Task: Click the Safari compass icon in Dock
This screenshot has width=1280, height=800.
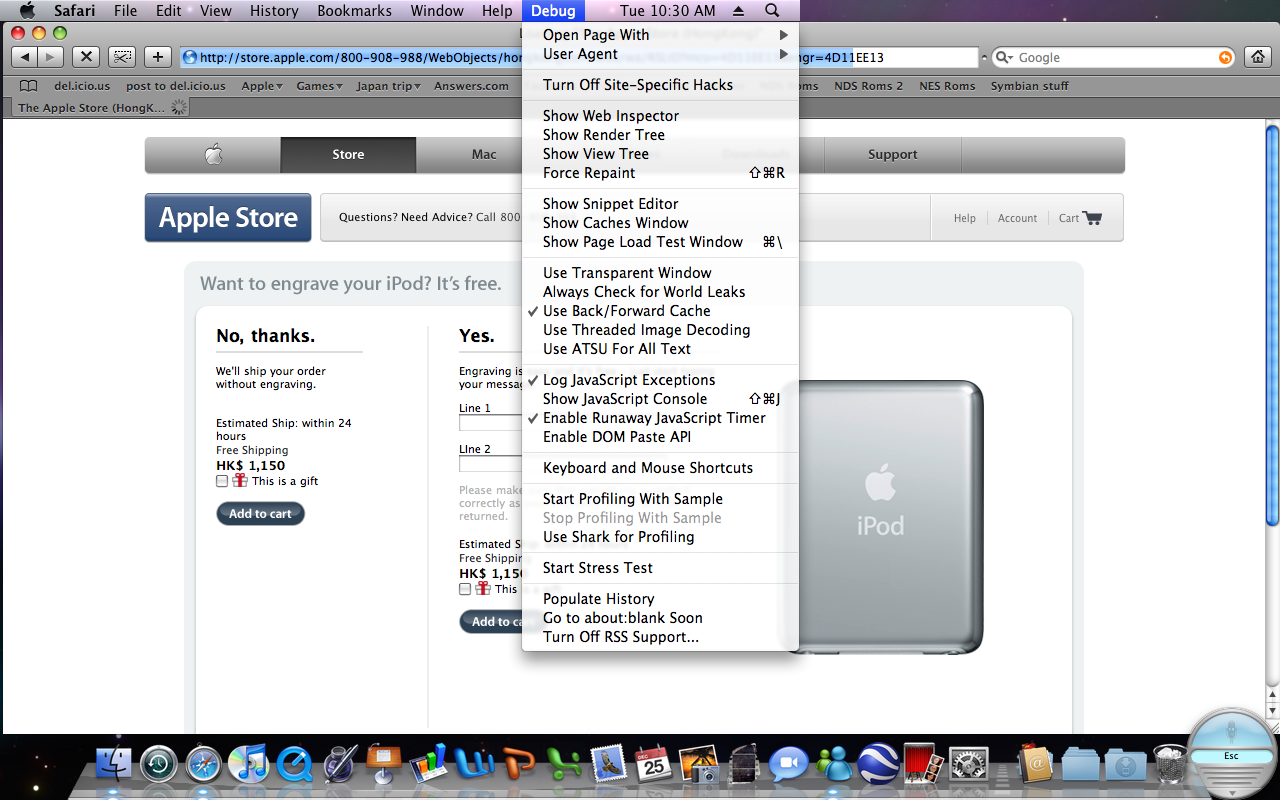Action: pos(204,765)
